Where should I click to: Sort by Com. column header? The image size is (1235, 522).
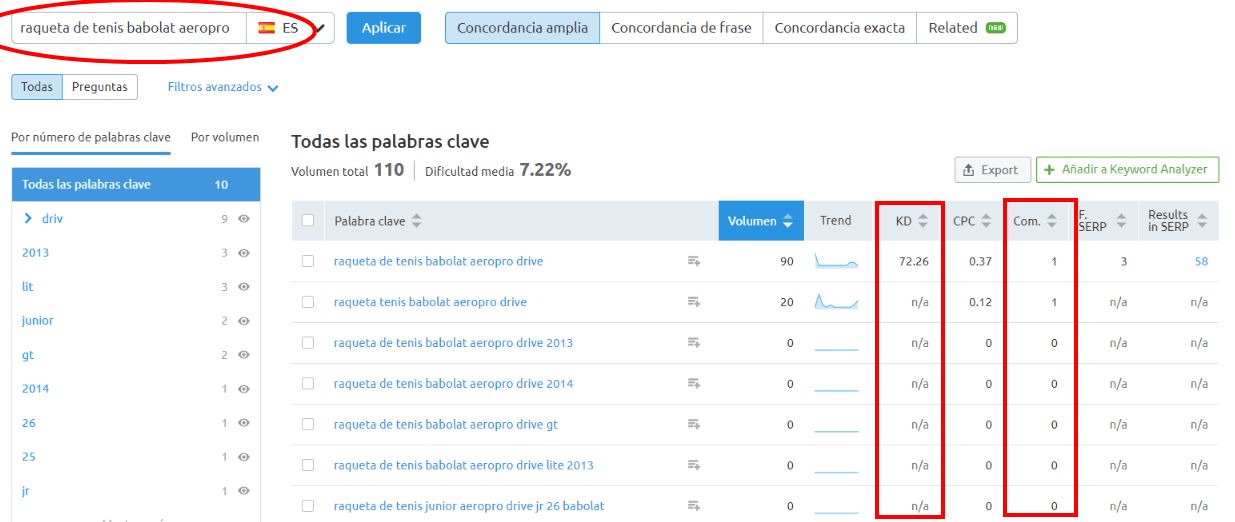click(1035, 221)
